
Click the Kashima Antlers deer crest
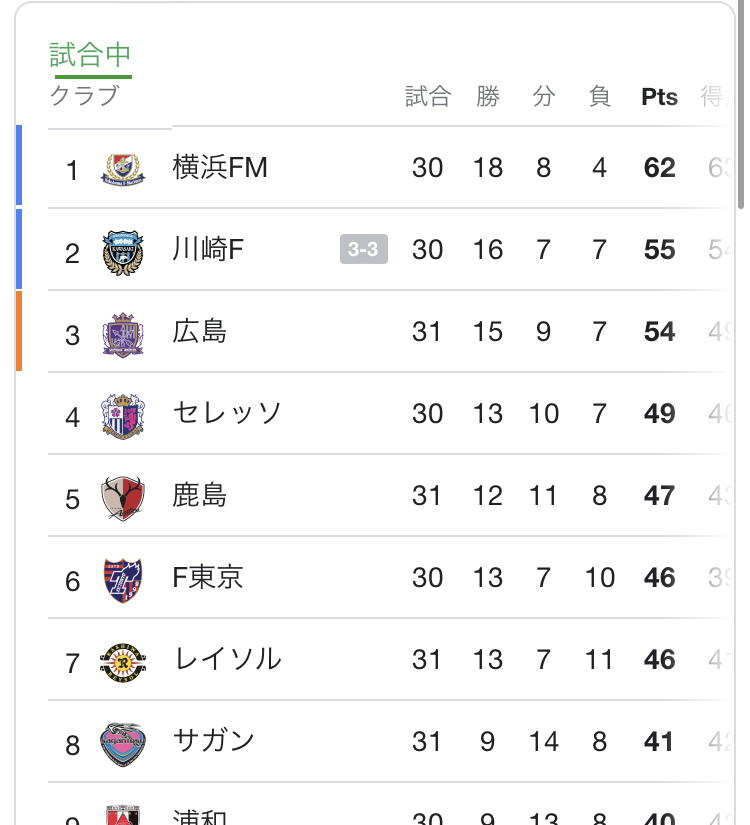pos(123,498)
